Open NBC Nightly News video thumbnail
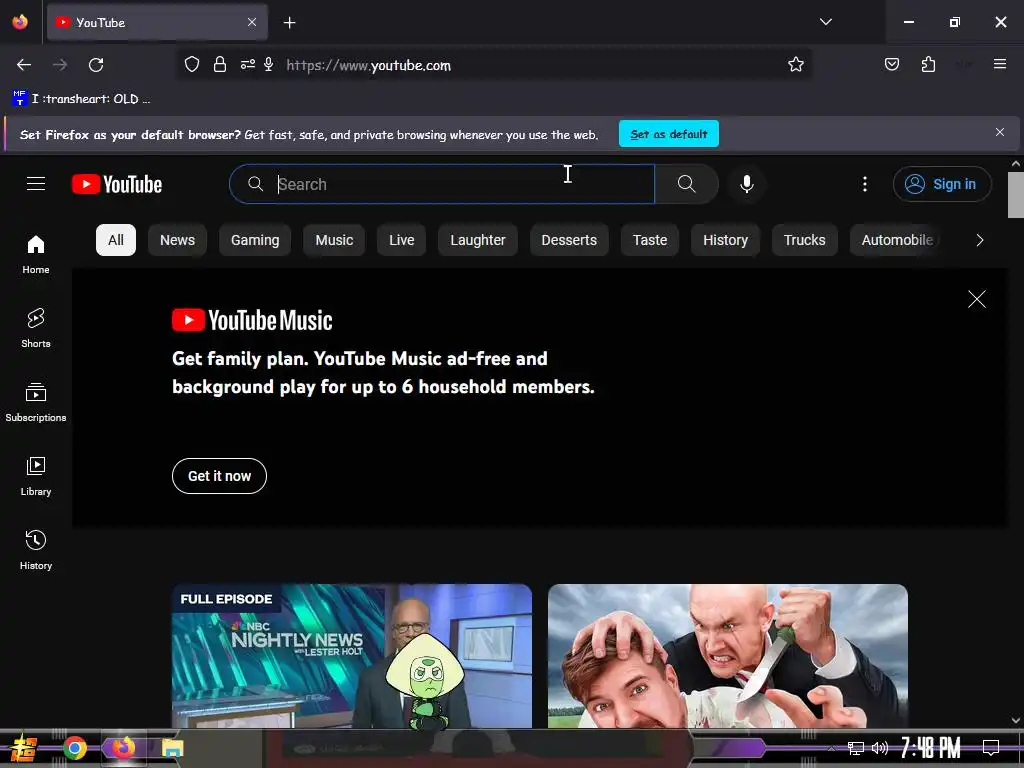 tap(352, 656)
